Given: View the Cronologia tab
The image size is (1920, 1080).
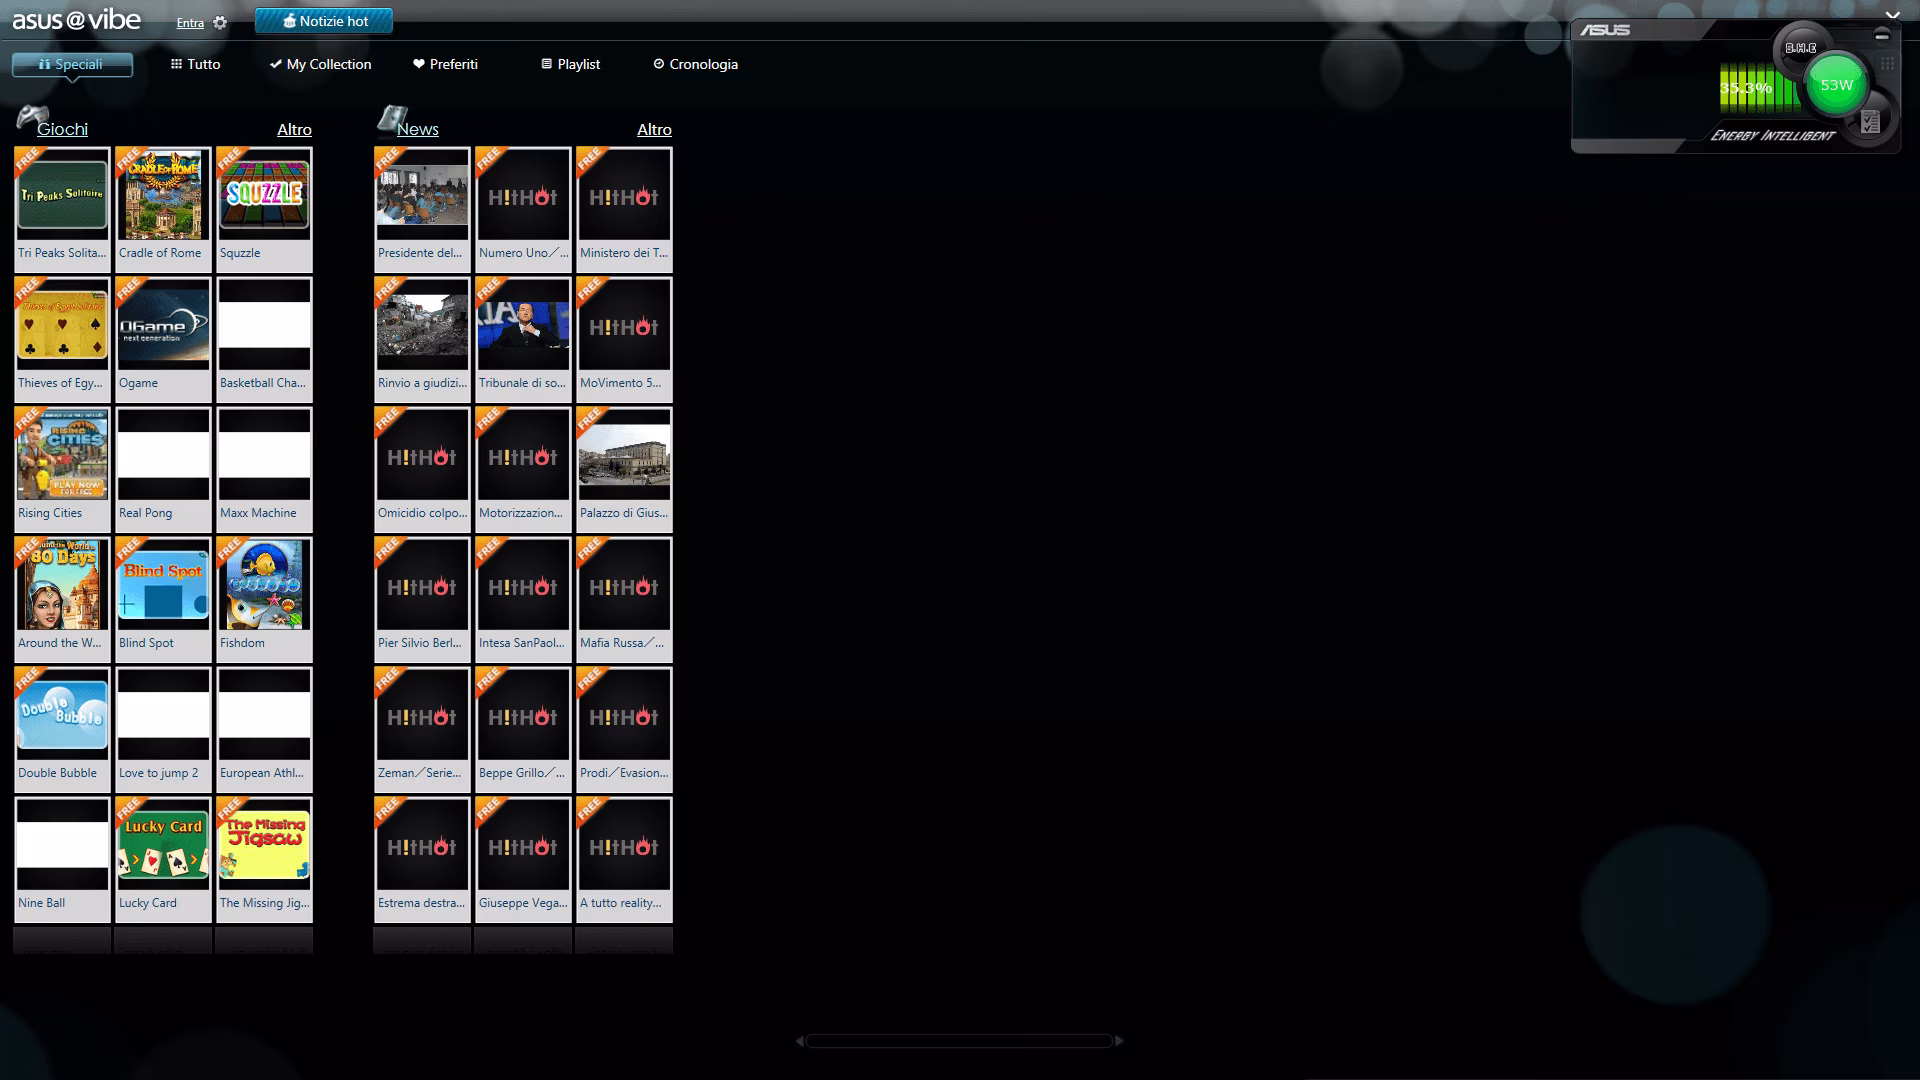Looking at the screenshot, I should [695, 64].
